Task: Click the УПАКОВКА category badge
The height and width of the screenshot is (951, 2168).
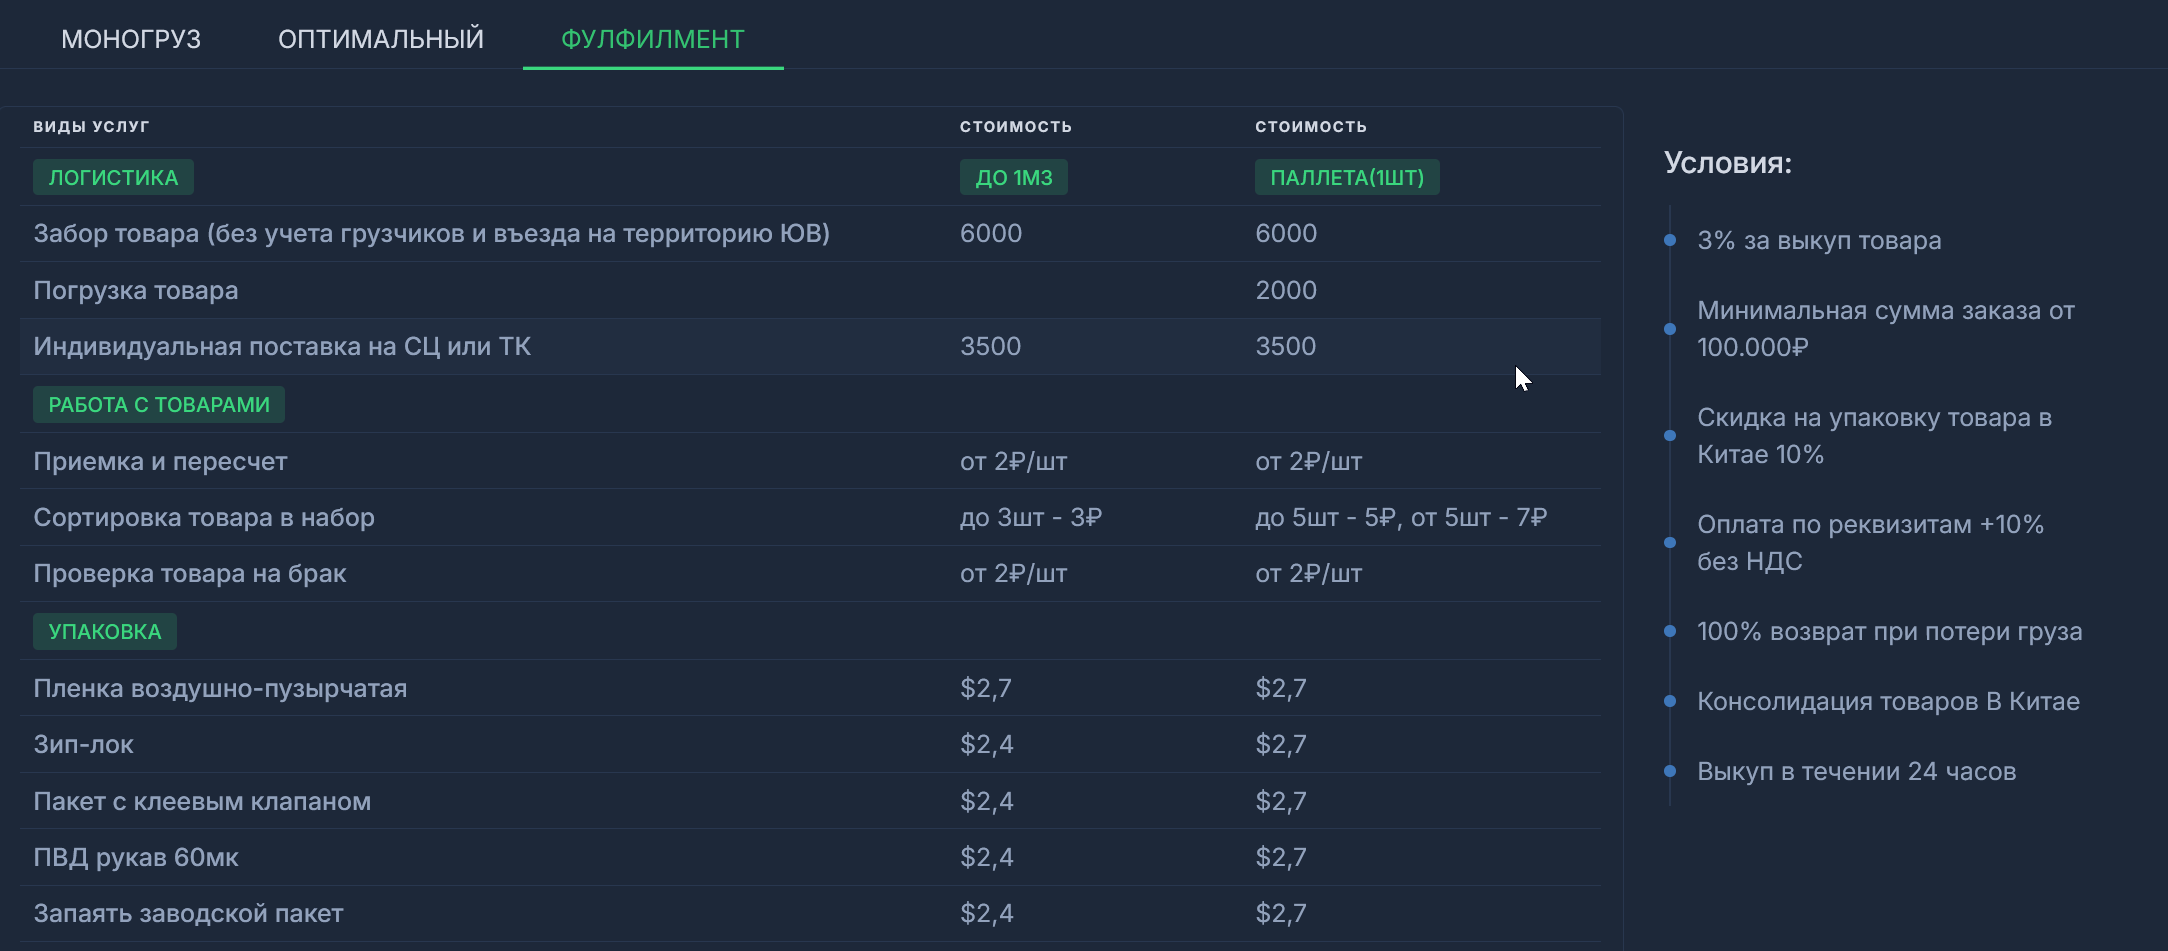Action: coord(105,631)
